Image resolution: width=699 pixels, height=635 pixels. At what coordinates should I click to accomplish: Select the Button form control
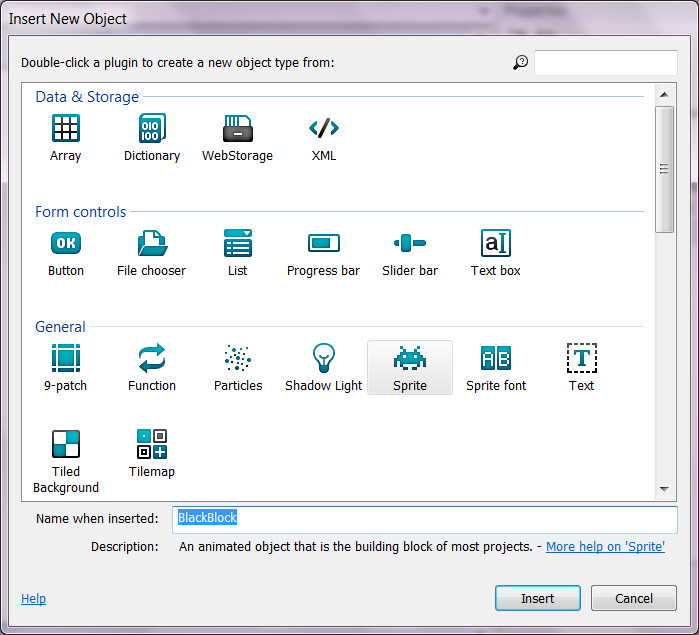click(x=66, y=244)
